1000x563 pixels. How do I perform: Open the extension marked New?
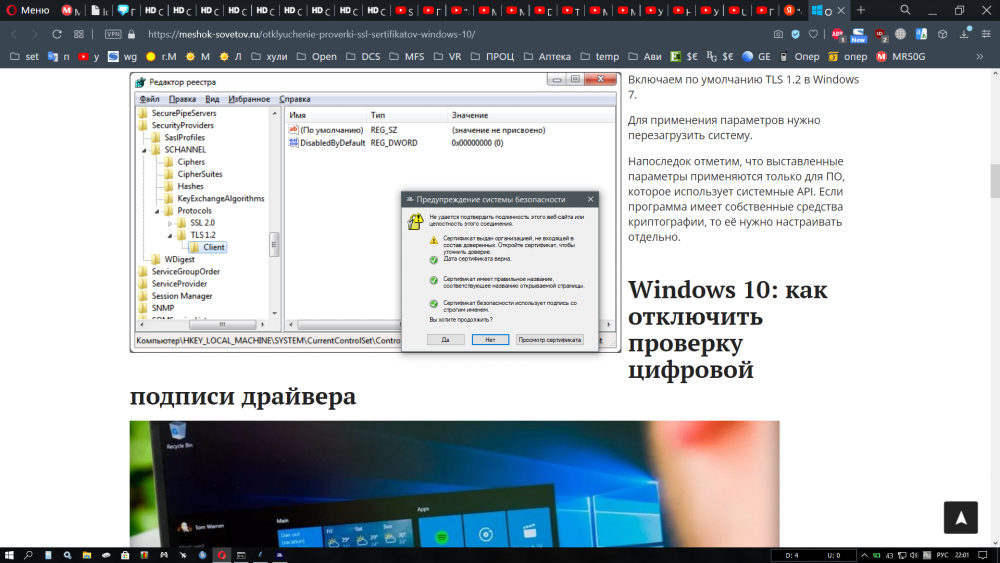(858, 35)
